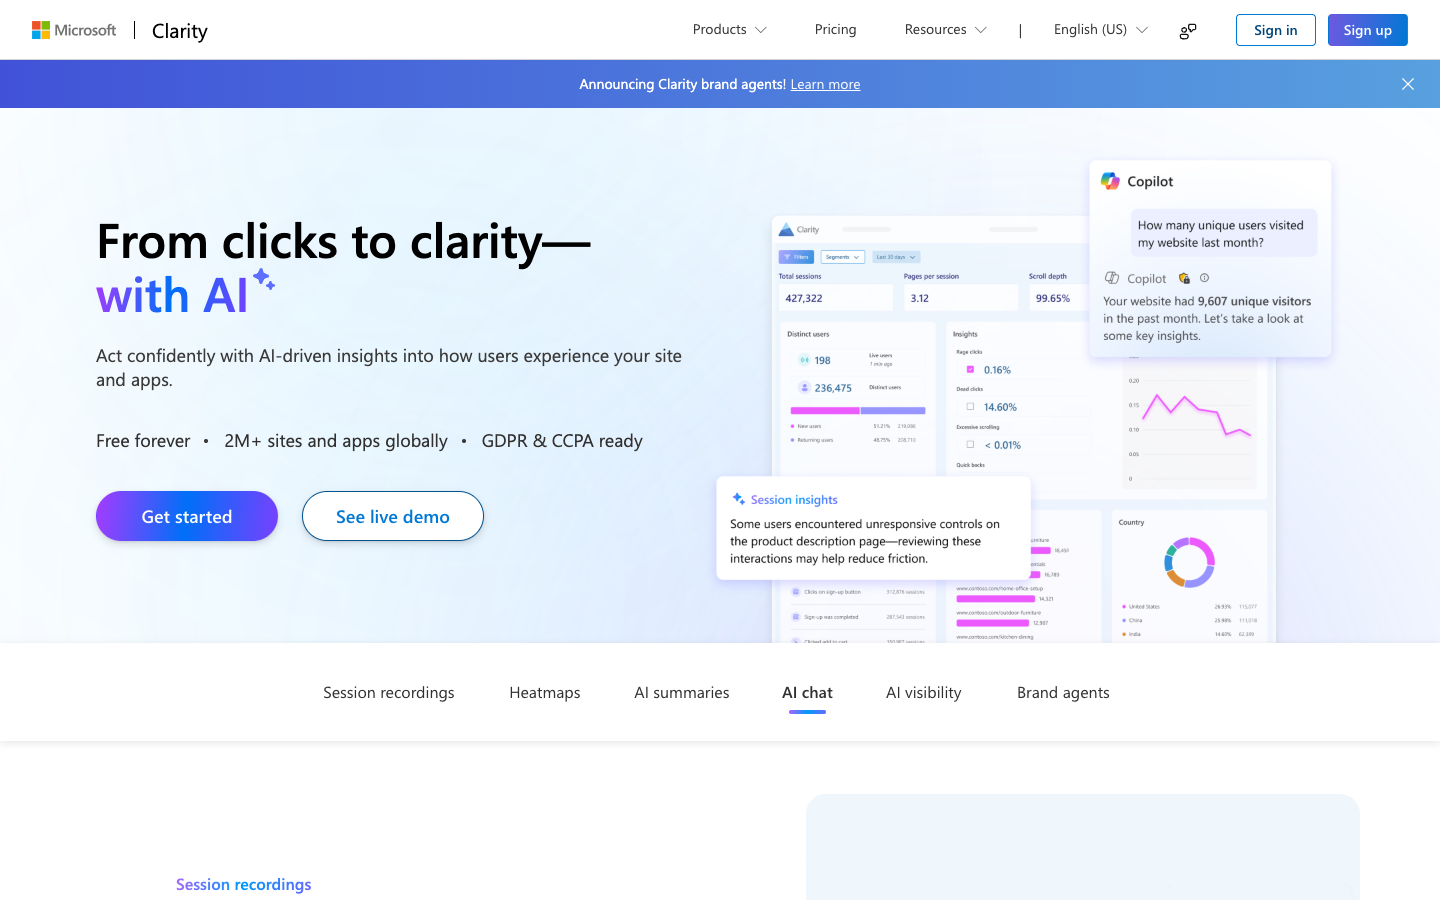Click the Copilot response badge icon
Viewport: 1440px width, 900px height.
tap(1184, 278)
